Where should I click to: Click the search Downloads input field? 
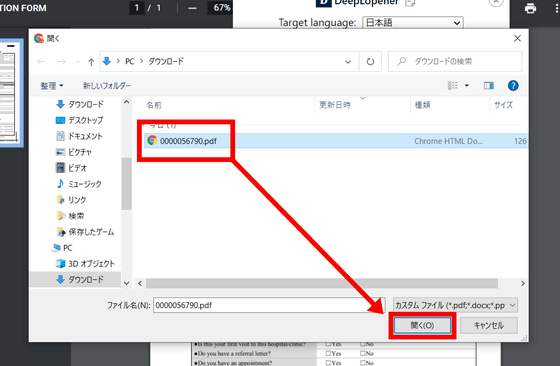[455, 61]
